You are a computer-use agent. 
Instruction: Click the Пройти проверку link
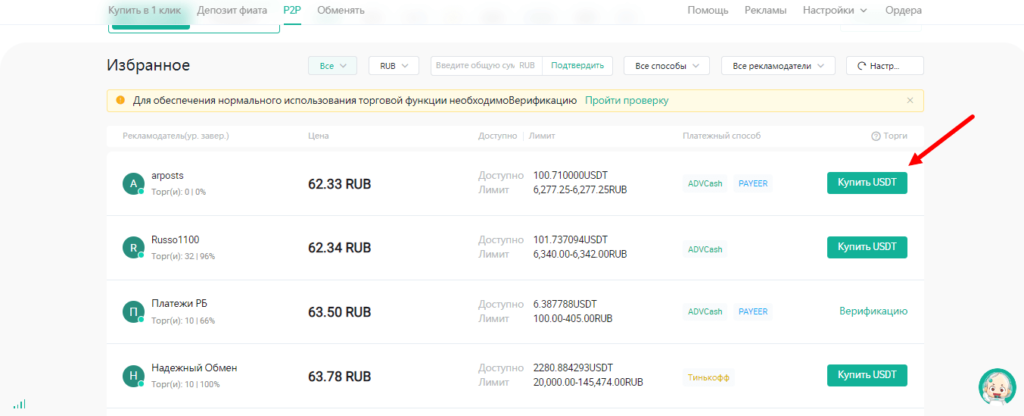pyautogui.click(x=626, y=100)
